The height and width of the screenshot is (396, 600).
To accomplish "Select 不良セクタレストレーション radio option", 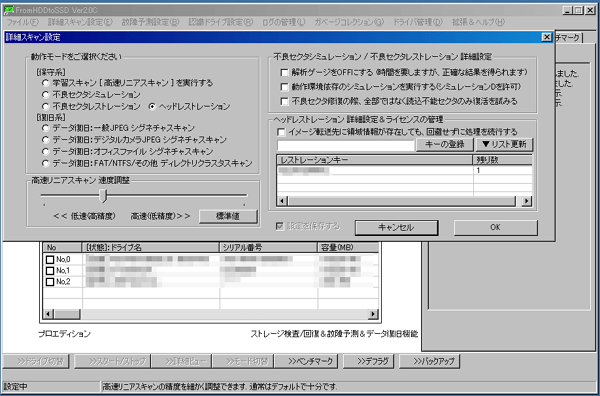I will 46,106.
